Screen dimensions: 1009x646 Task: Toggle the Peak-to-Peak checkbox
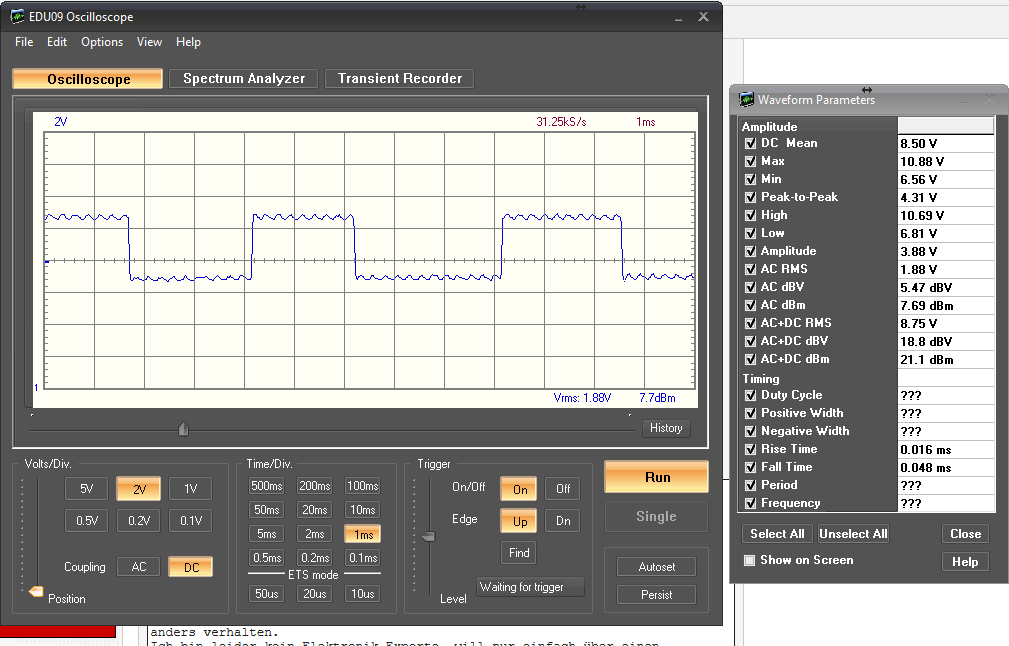[x=750, y=197]
